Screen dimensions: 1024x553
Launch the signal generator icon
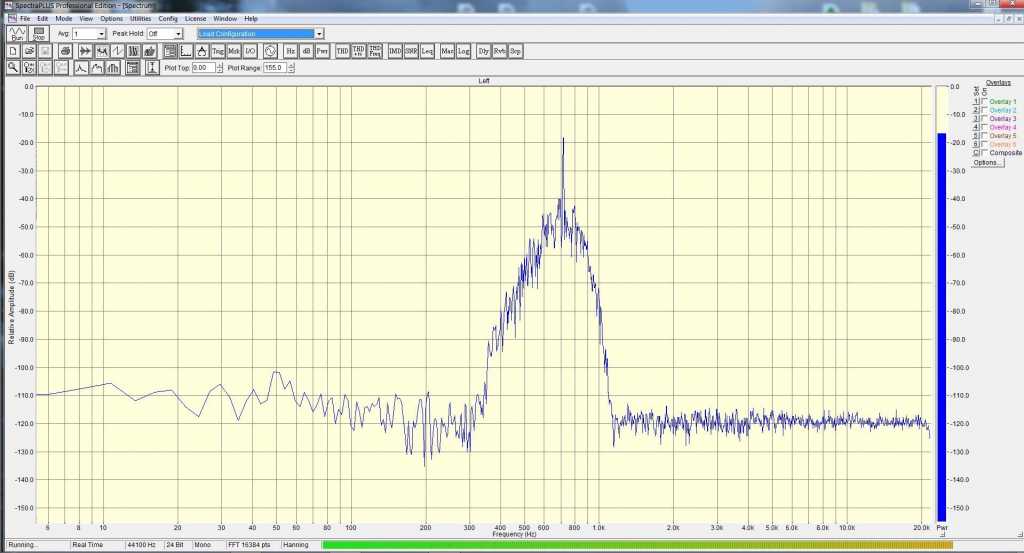270,51
